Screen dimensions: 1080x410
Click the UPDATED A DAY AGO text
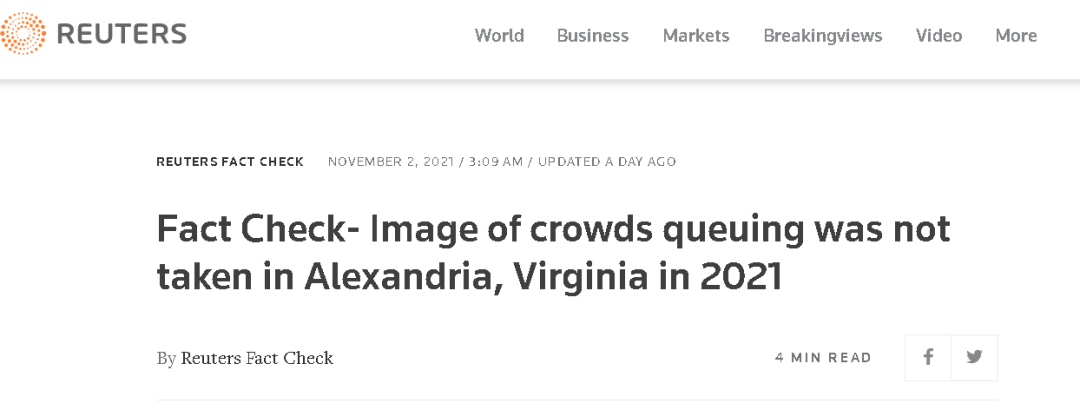(x=607, y=162)
